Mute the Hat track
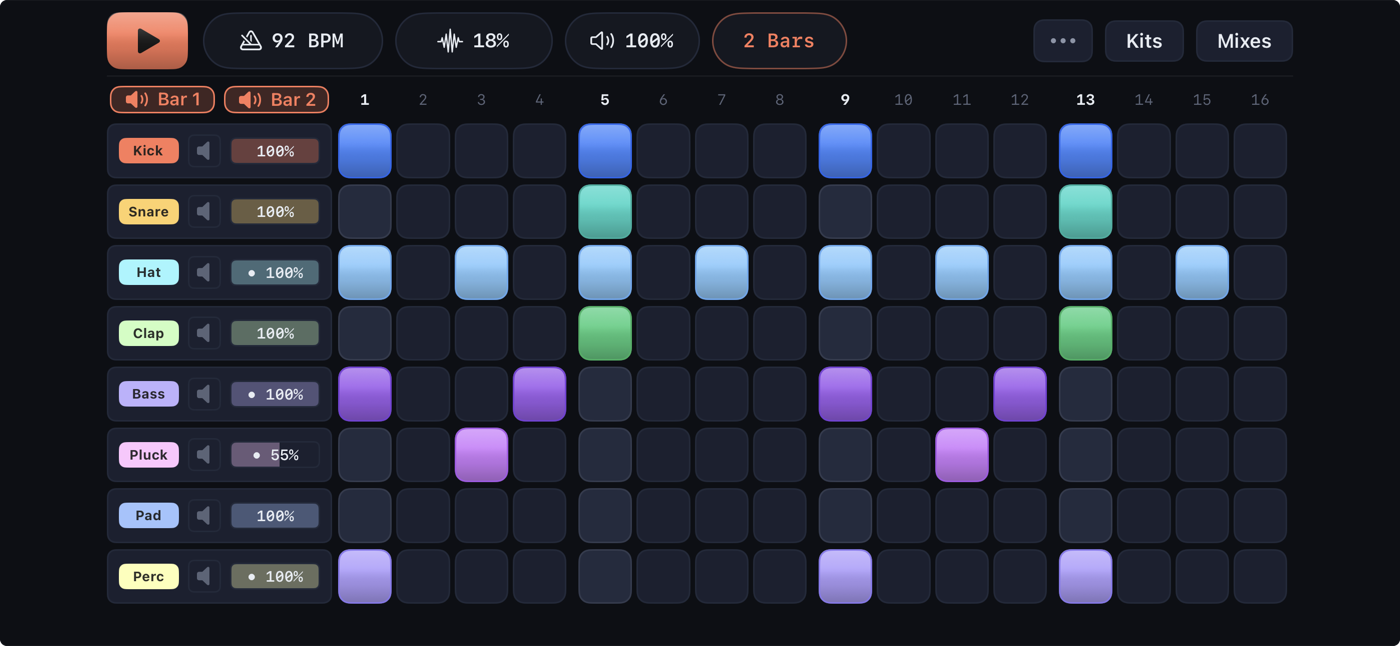 pyautogui.click(x=204, y=272)
